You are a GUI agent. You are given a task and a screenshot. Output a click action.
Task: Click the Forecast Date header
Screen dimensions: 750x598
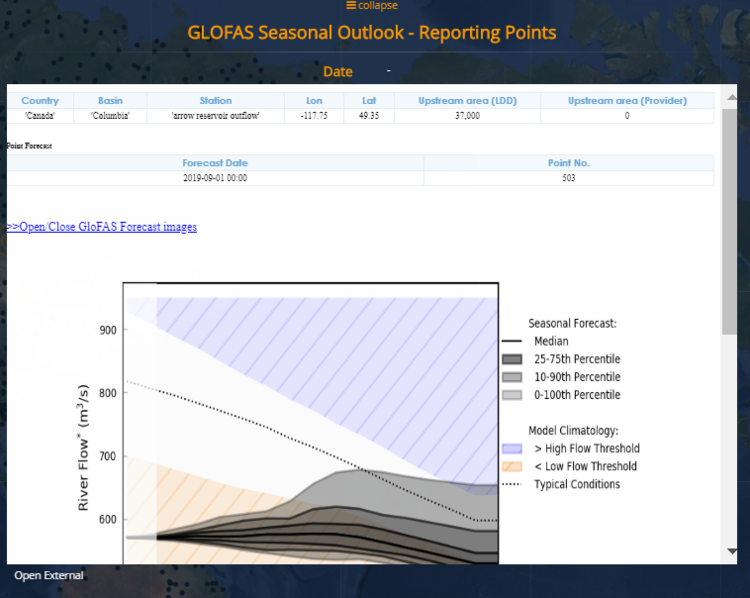[x=215, y=163]
